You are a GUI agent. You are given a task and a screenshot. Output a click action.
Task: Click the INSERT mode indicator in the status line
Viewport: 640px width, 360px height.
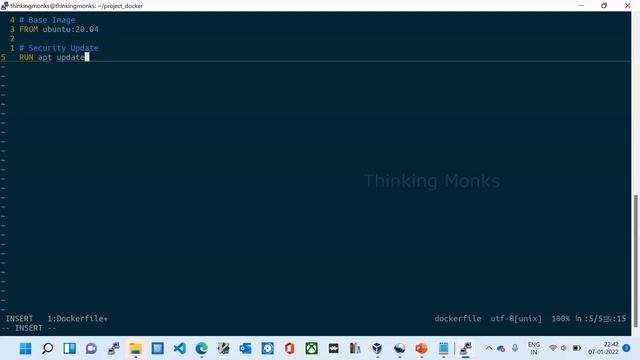click(19, 319)
